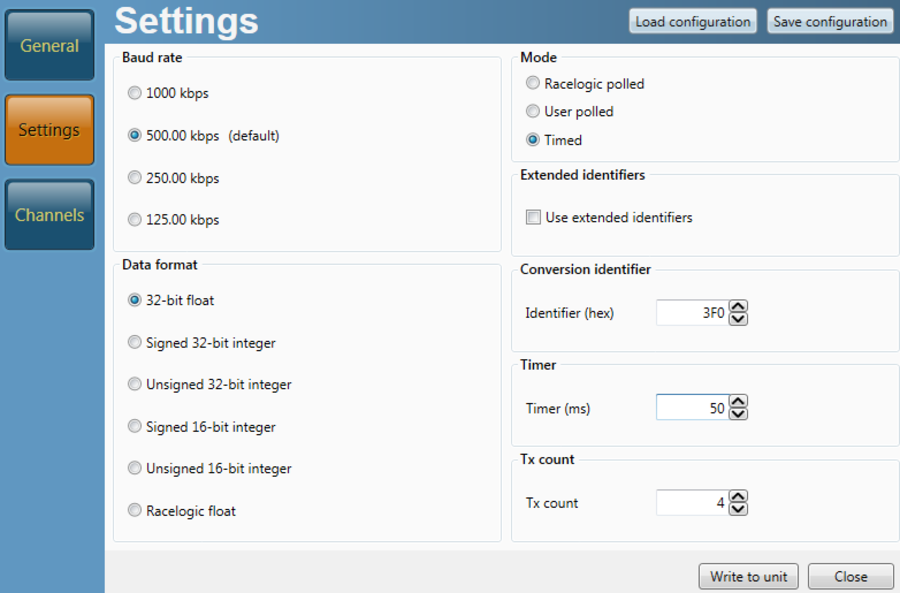
Task: Decrement Tx count using down arrow
Action: click(x=738, y=508)
